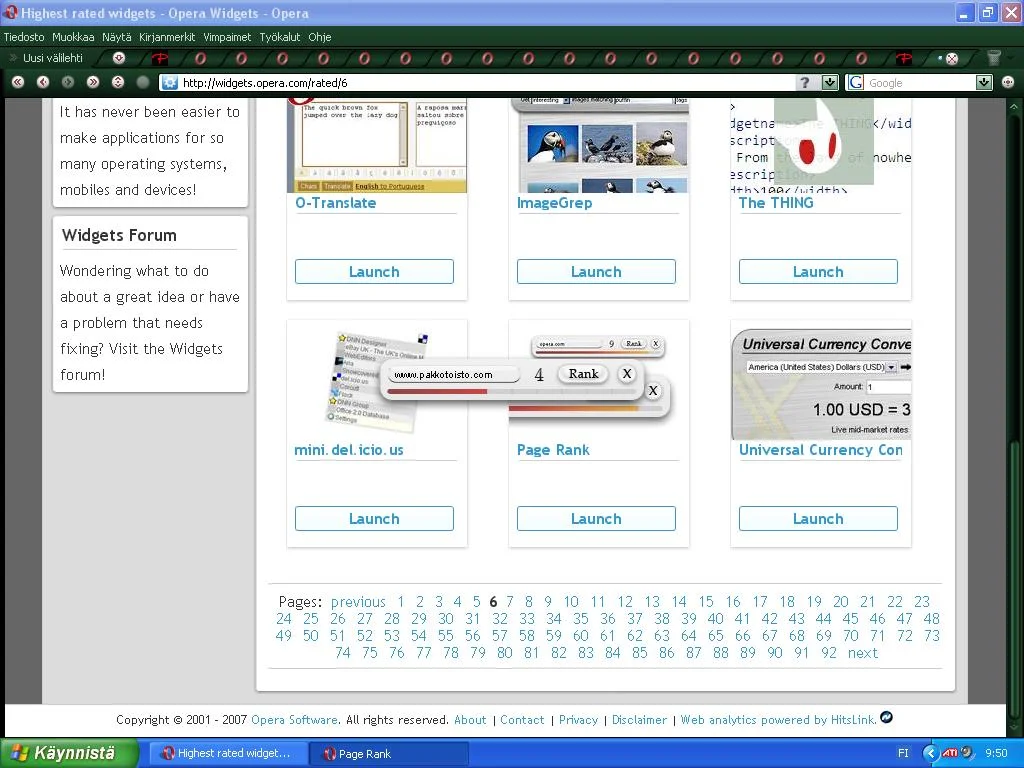Viewport: 1024px width, 768px height.
Task: Open the Työkalut menu
Action: click(x=280, y=37)
